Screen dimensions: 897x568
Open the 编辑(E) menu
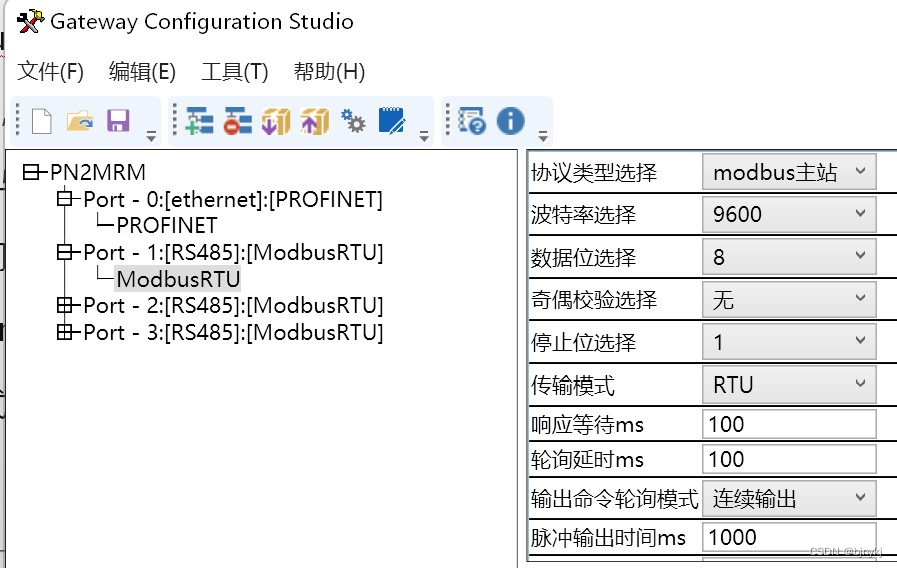point(142,72)
